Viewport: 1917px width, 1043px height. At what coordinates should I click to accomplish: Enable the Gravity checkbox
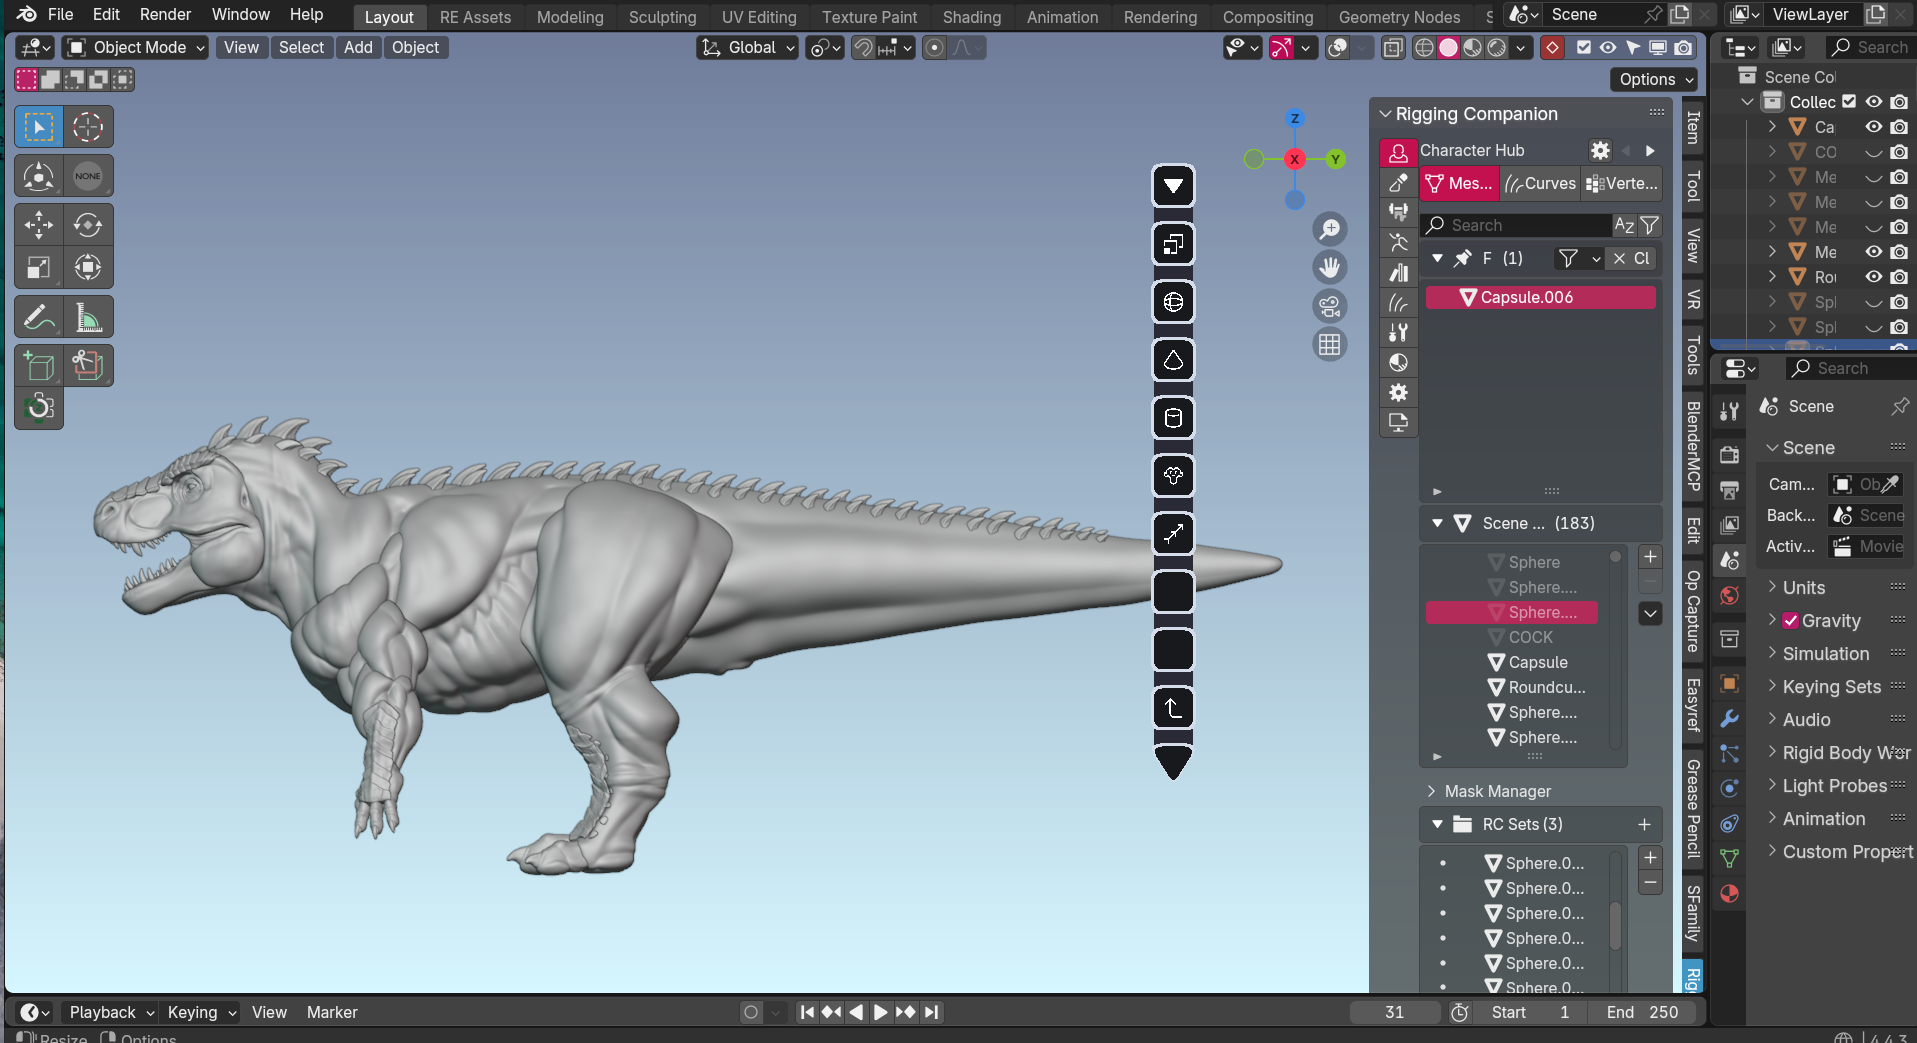point(1790,621)
